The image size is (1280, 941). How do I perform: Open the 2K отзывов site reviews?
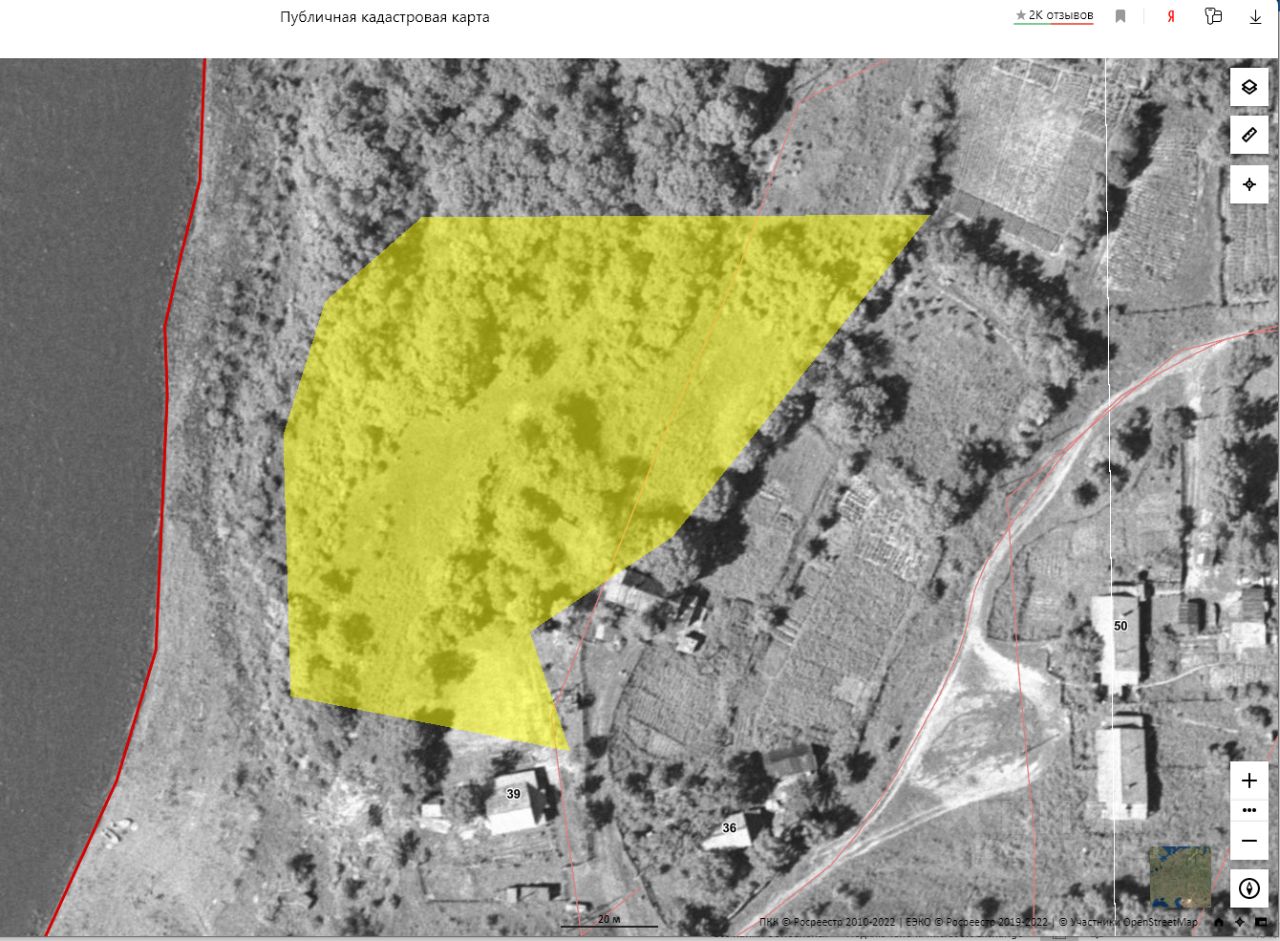pyautogui.click(x=1054, y=16)
